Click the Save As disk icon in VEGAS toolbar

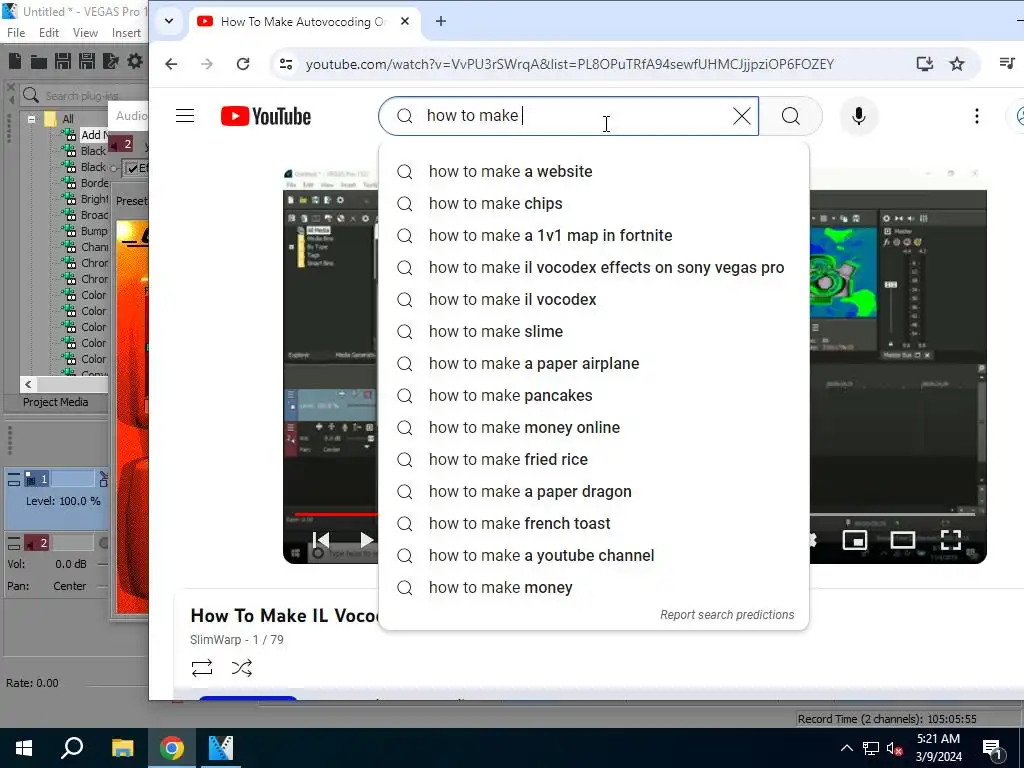click(x=87, y=61)
